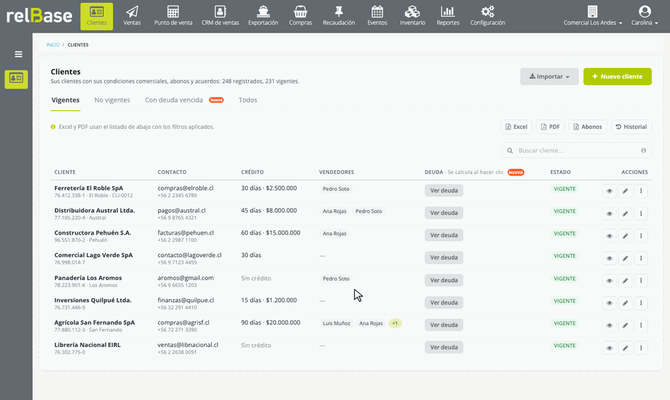Image resolution: width=670 pixels, height=400 pixels.
Task: Edit Inversiones Quilpué Ltda. with pencil
Action: click(x=625, y=303)
